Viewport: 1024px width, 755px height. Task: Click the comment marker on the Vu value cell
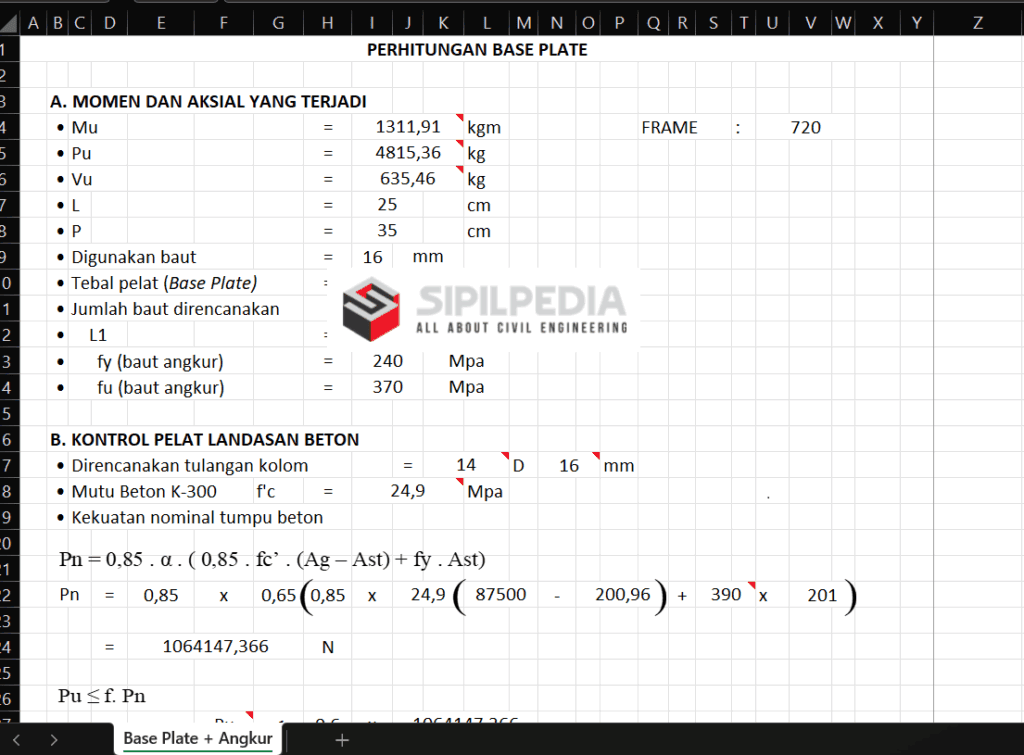pos(461,171)
